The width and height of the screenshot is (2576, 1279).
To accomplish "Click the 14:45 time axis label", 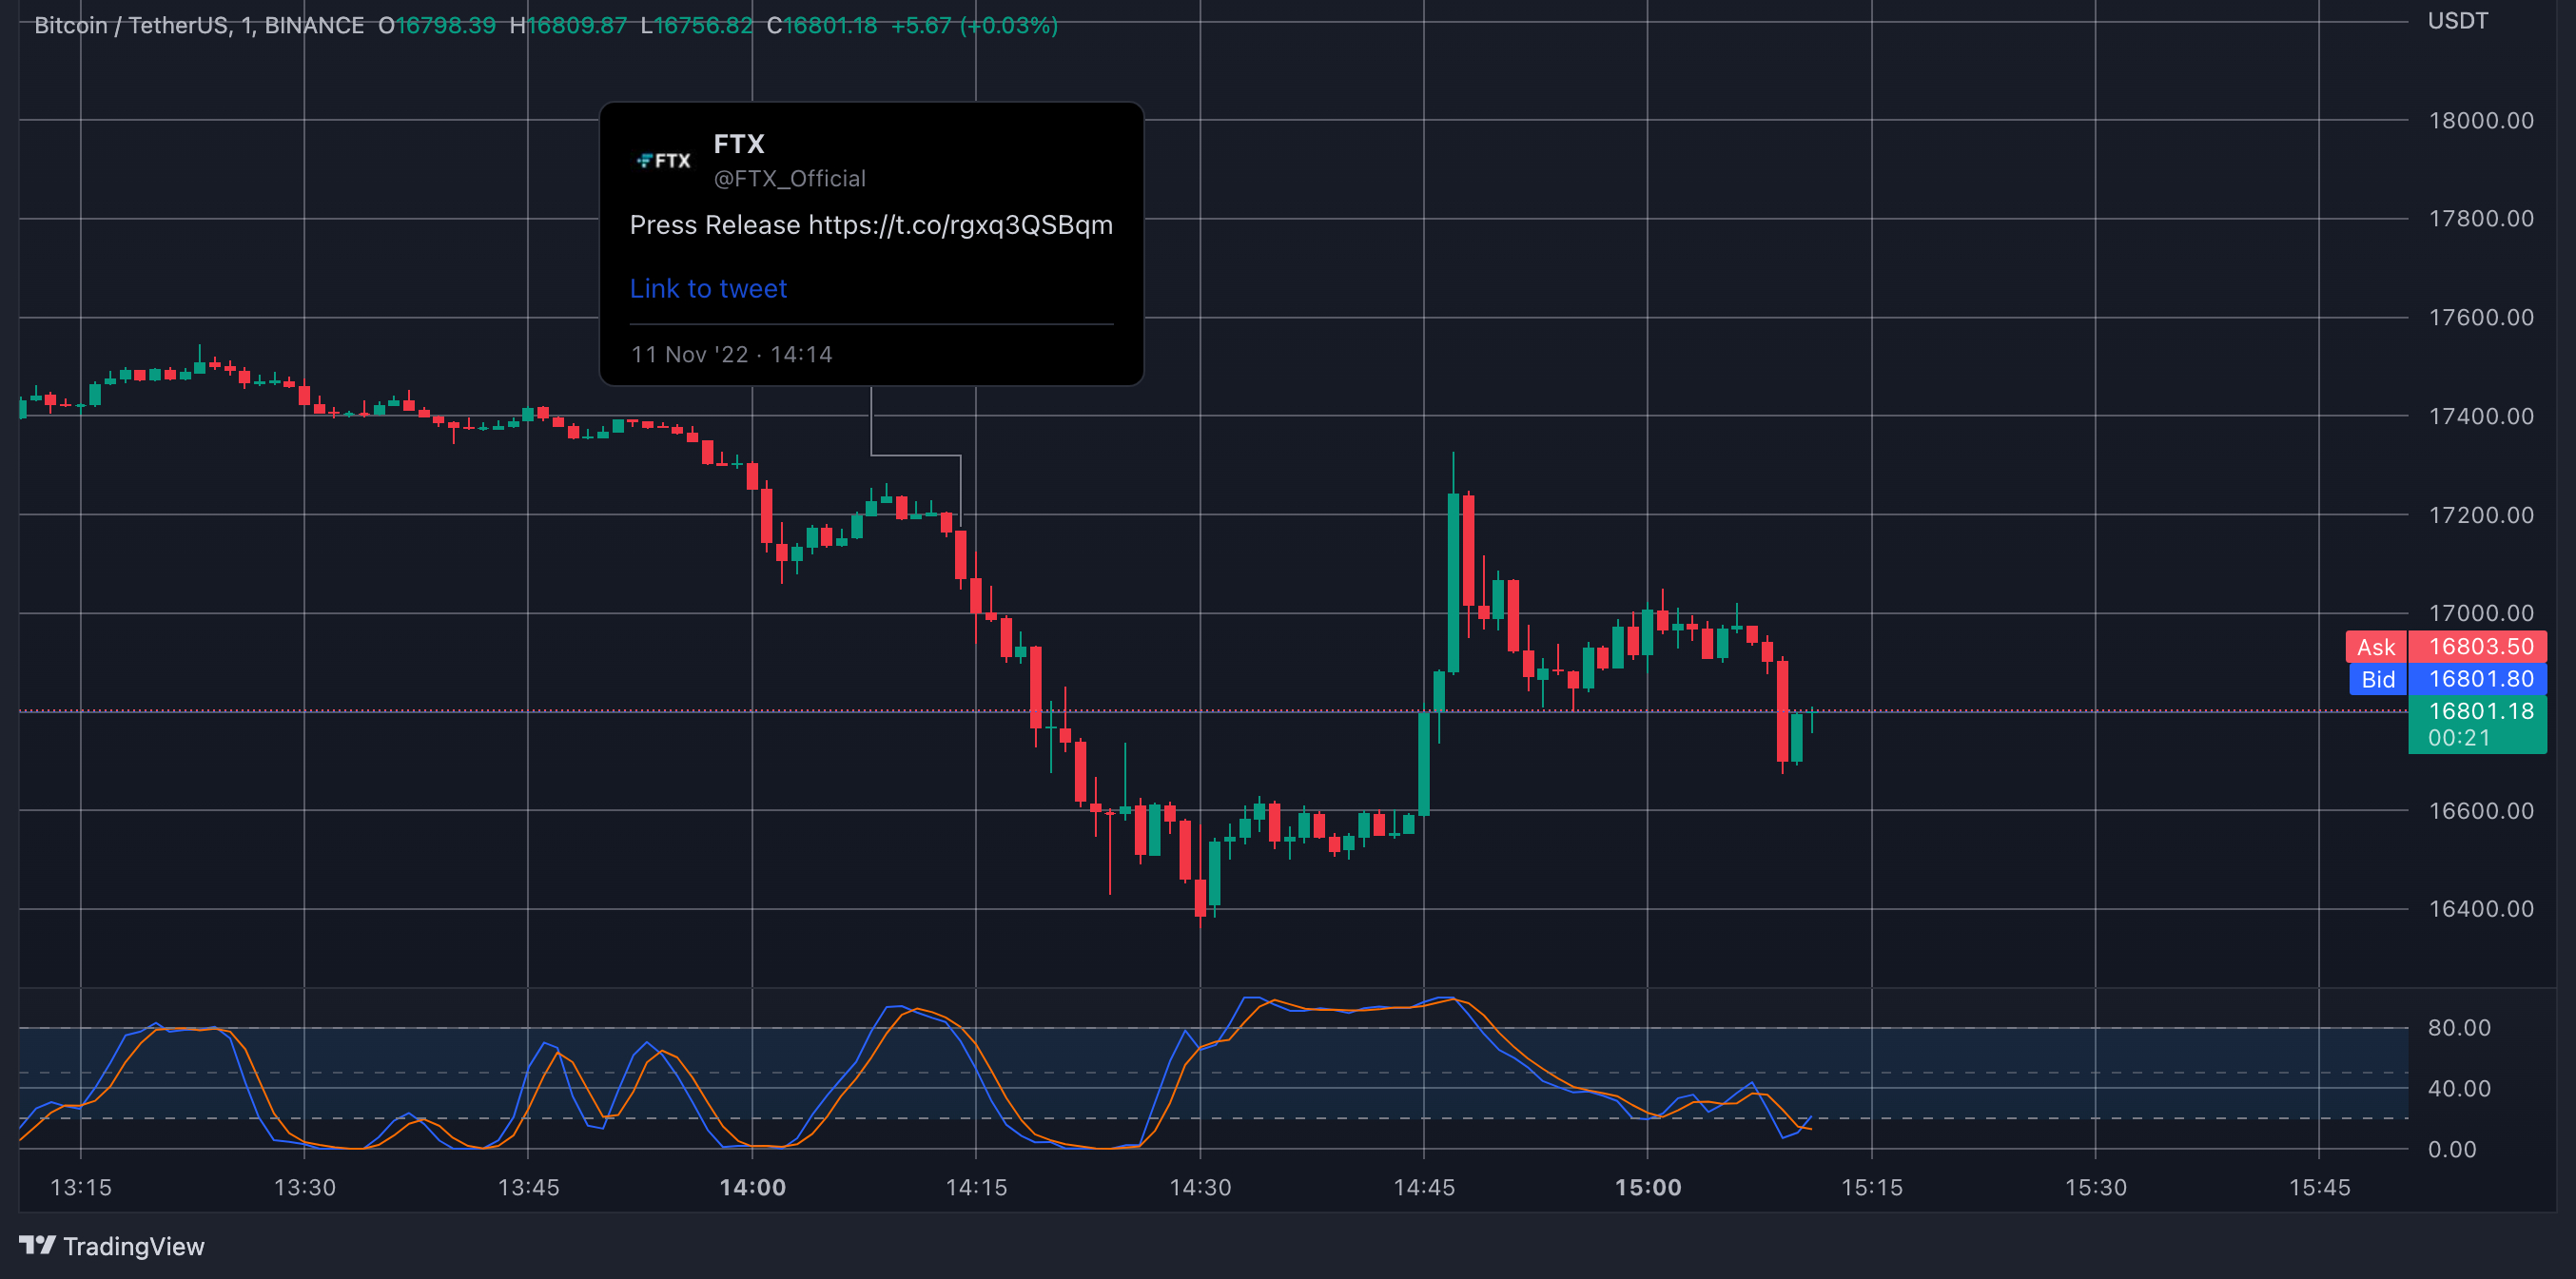I will [1424, 1187].
